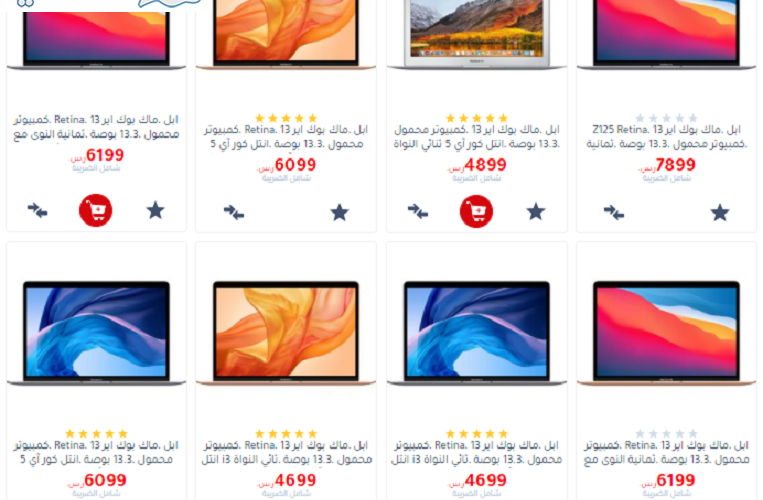Click the empty star rating on Z125 MacBook
Image resolution: width=763 pixels, height=500 pixels.
667,118
